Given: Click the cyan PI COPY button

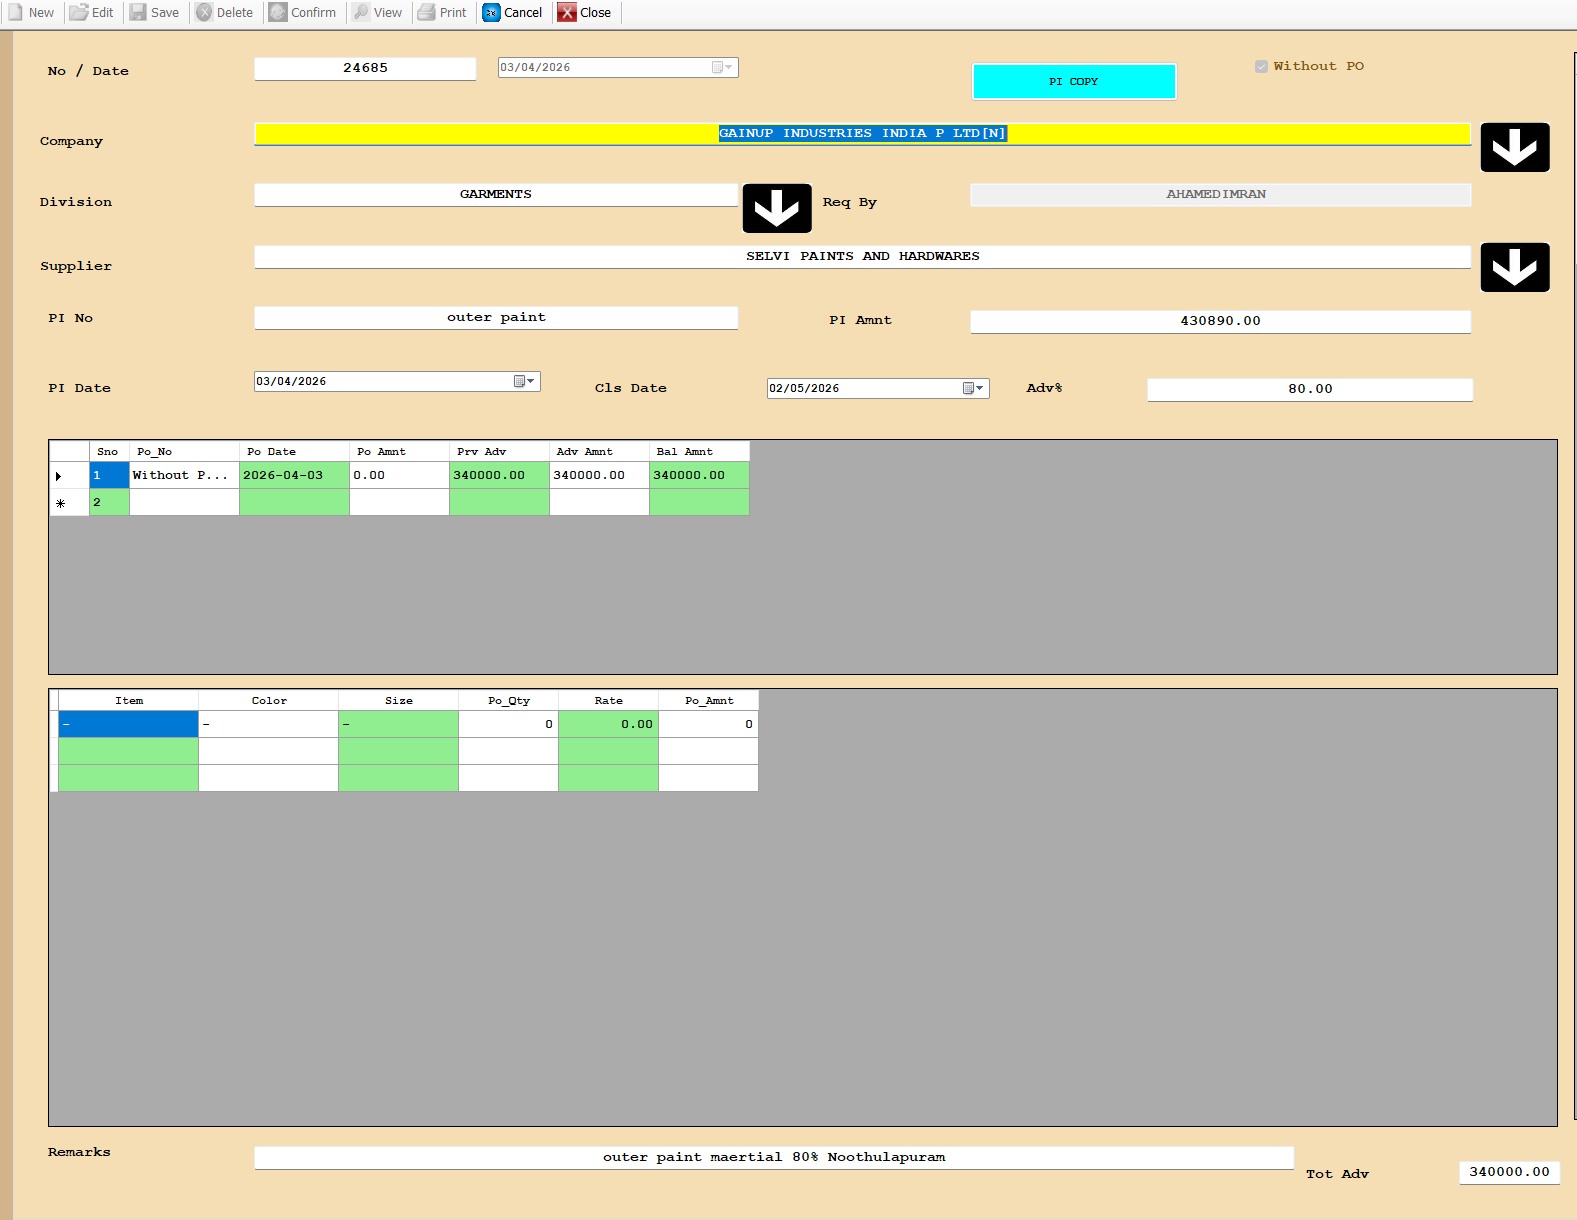Looking at the screenshot, I should coord(1073,82).
